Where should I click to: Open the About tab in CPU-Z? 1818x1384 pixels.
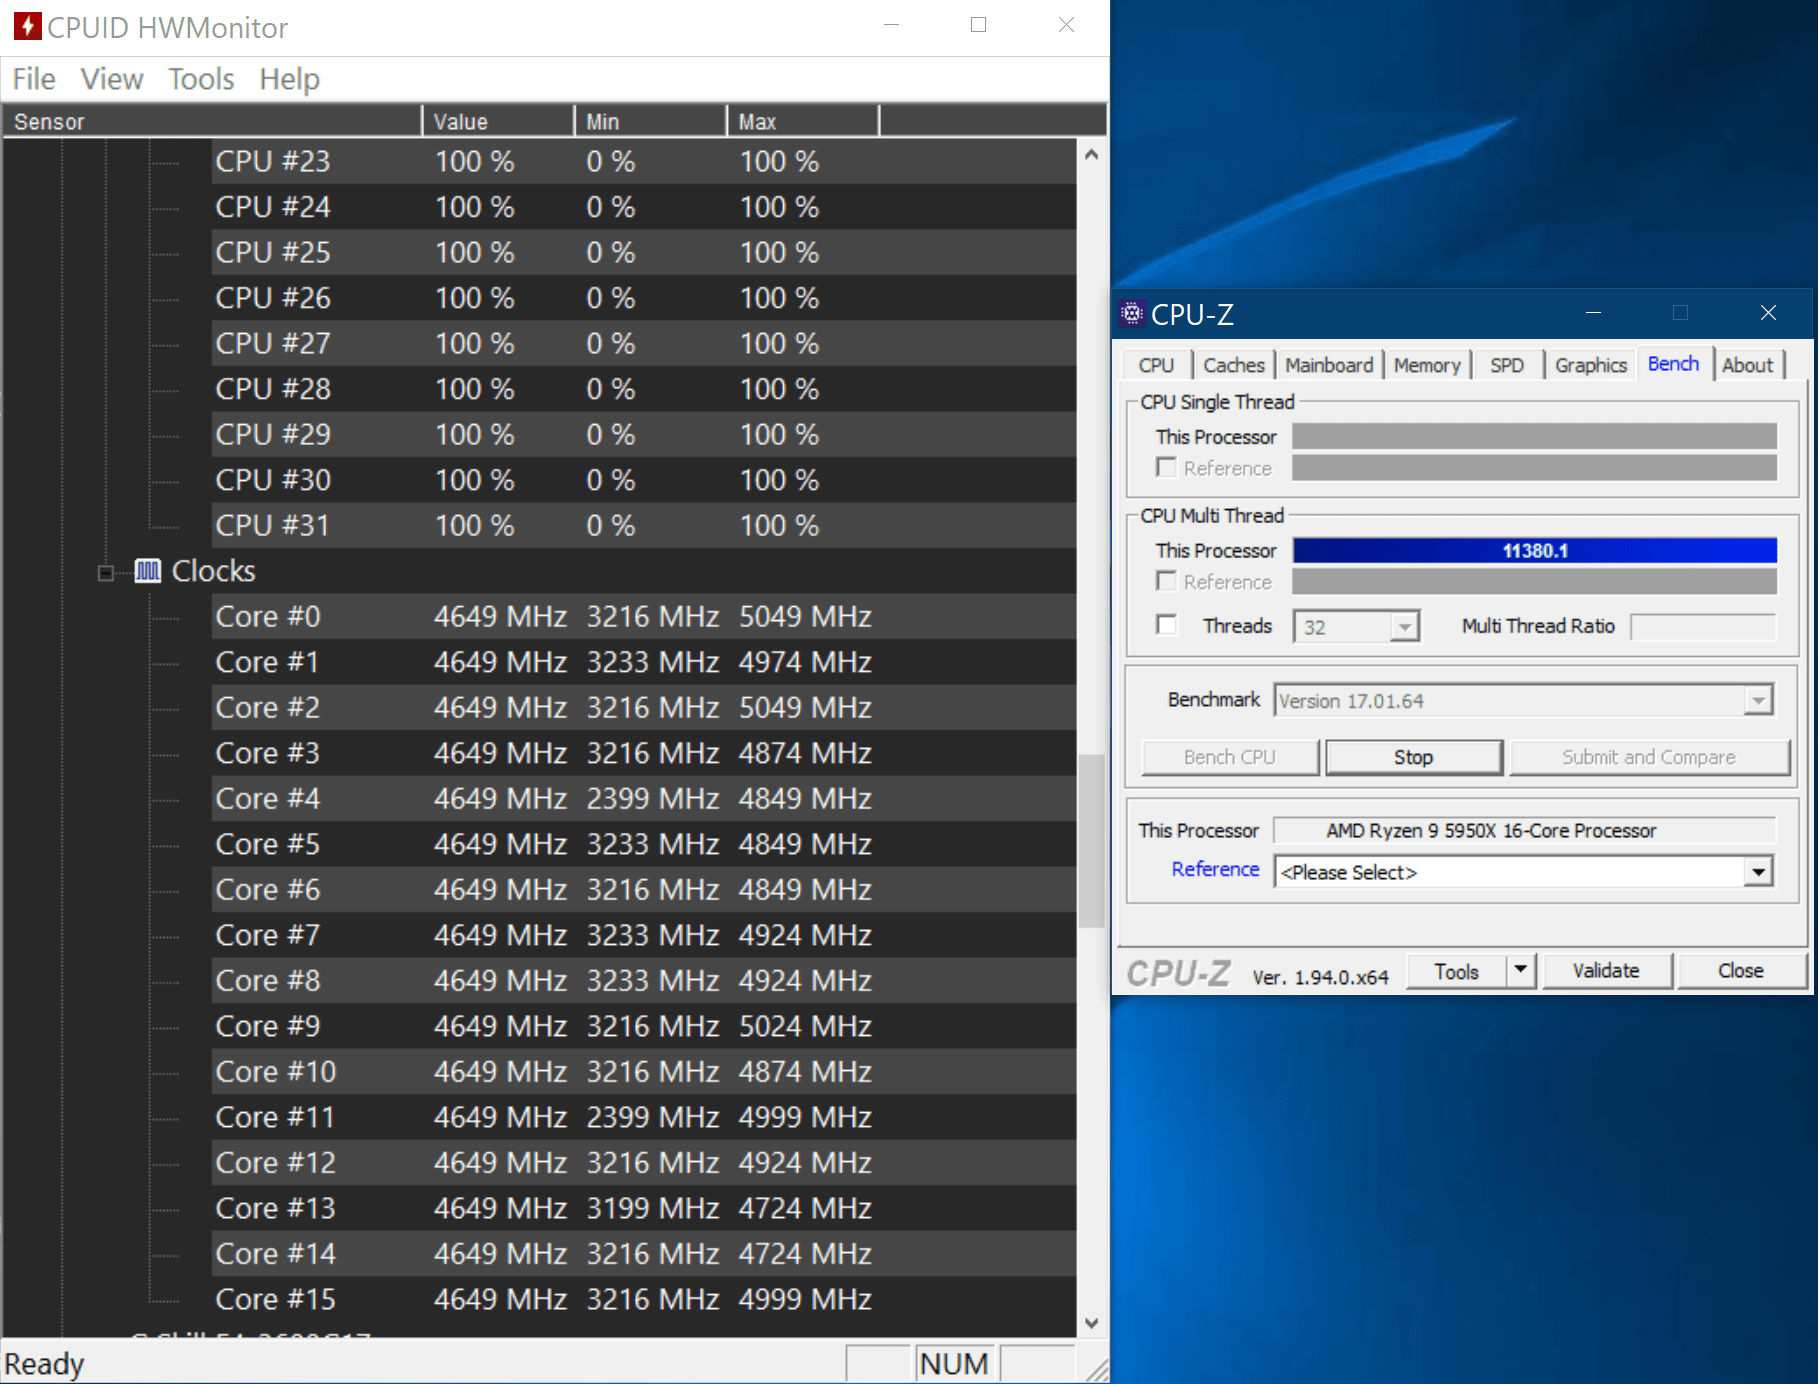tap(1747, 365)
